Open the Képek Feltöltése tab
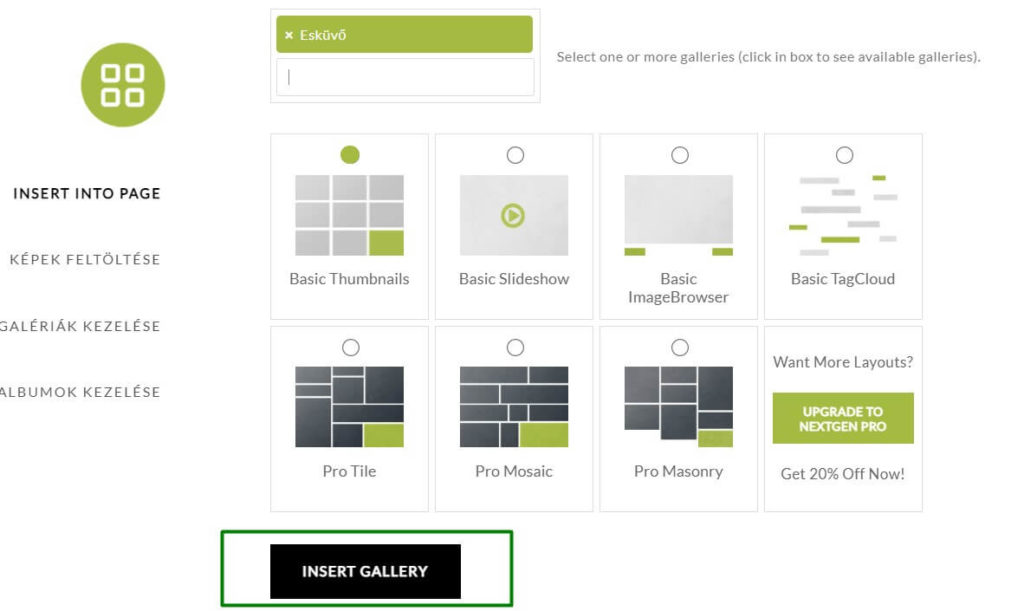Screen dimensions: 1024x611 [x=85, y=259]
